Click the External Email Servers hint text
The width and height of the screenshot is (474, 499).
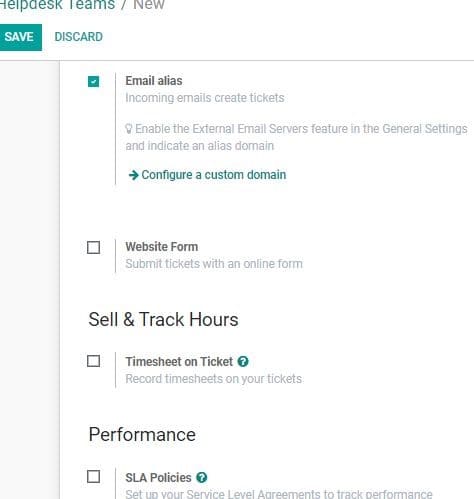pyautogui.click(x=296, y=137)
